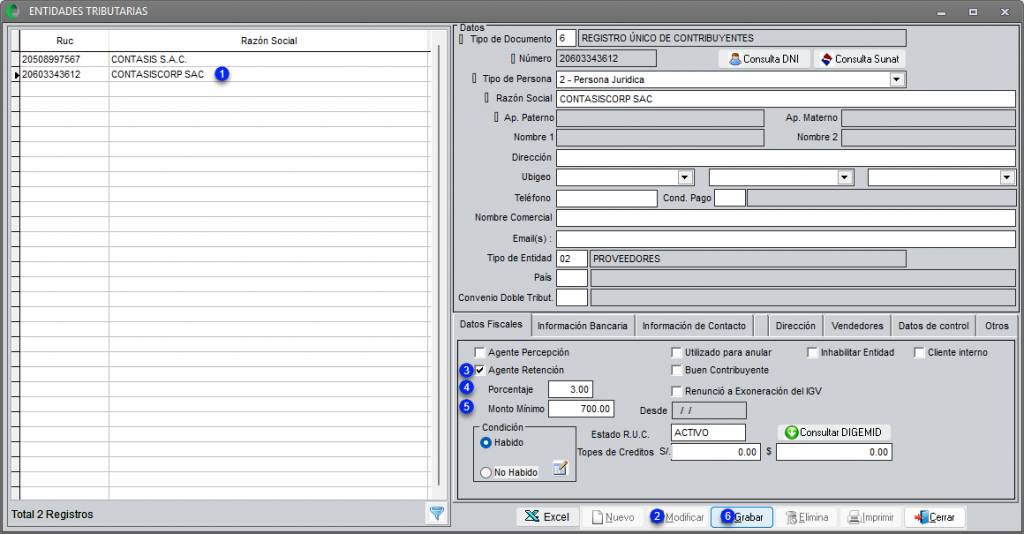The height and width of the screenshot is (534, 1024).
Task: Click the Desde date field
Action: [x=709, y=411]
